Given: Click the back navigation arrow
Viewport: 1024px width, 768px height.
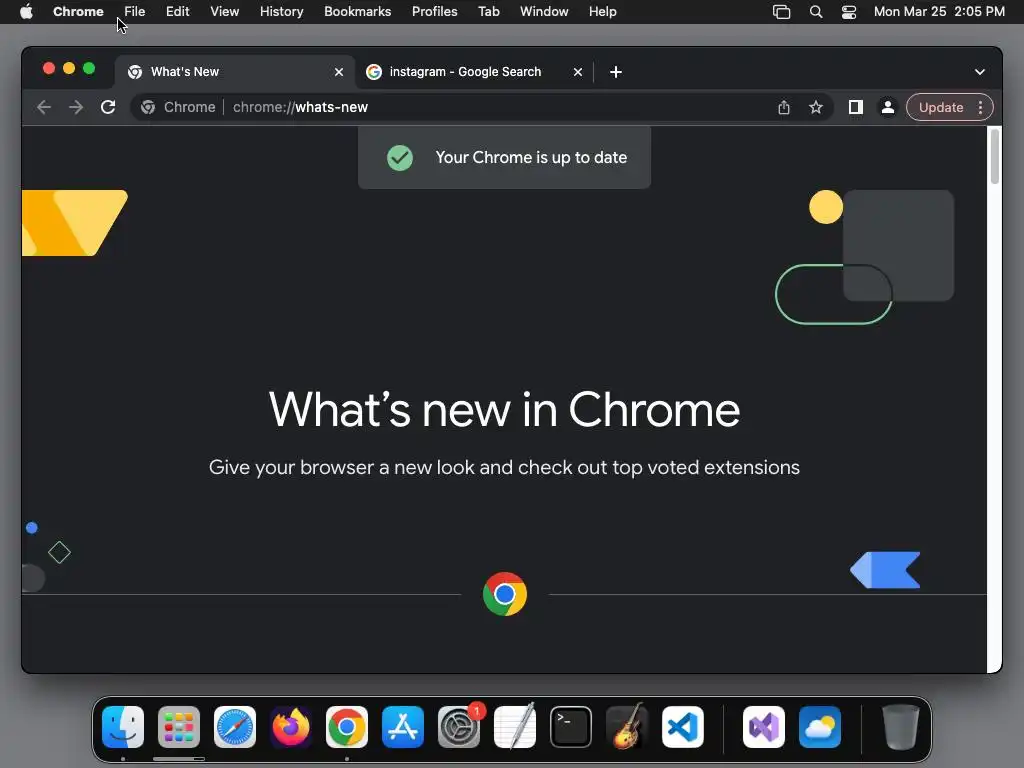Looking at the screenshot, I should [x=44, y=107].
